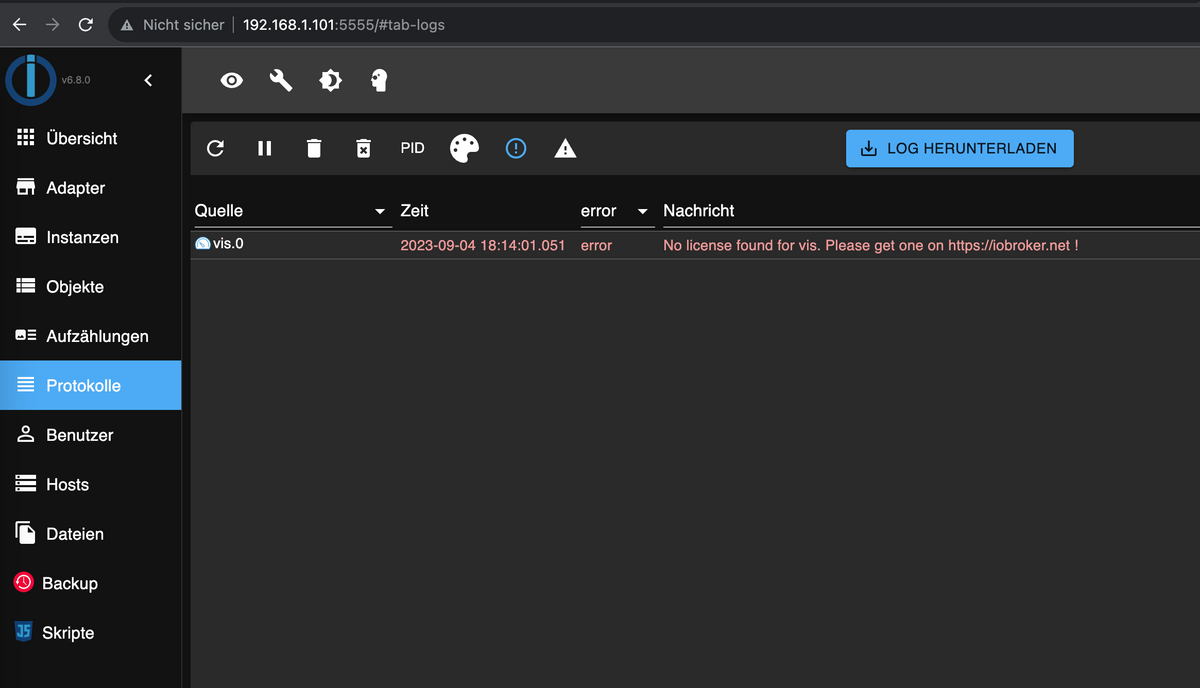Click the Nachricht message filter field

pyautogui.click(x=931, y=211)
